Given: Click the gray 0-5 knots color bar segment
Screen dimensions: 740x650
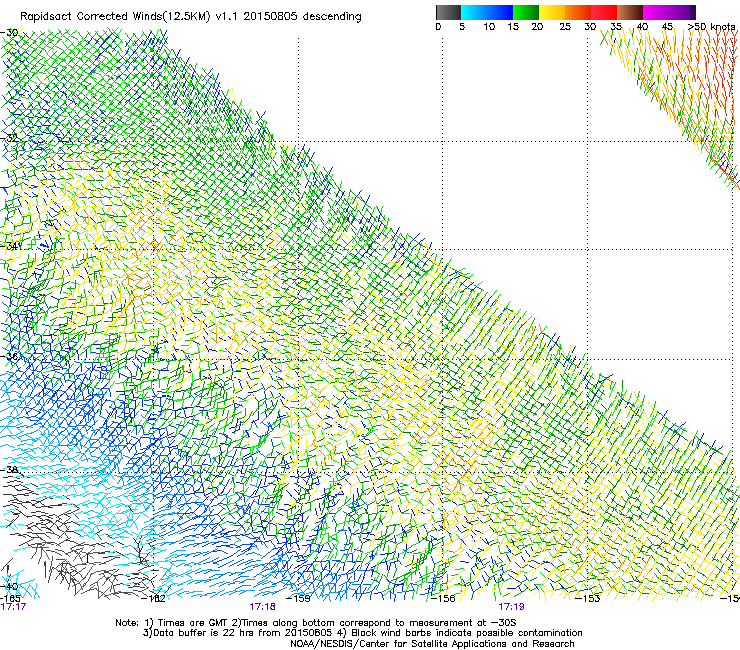Looking at the screenshot, I should (x=448, y=12).
